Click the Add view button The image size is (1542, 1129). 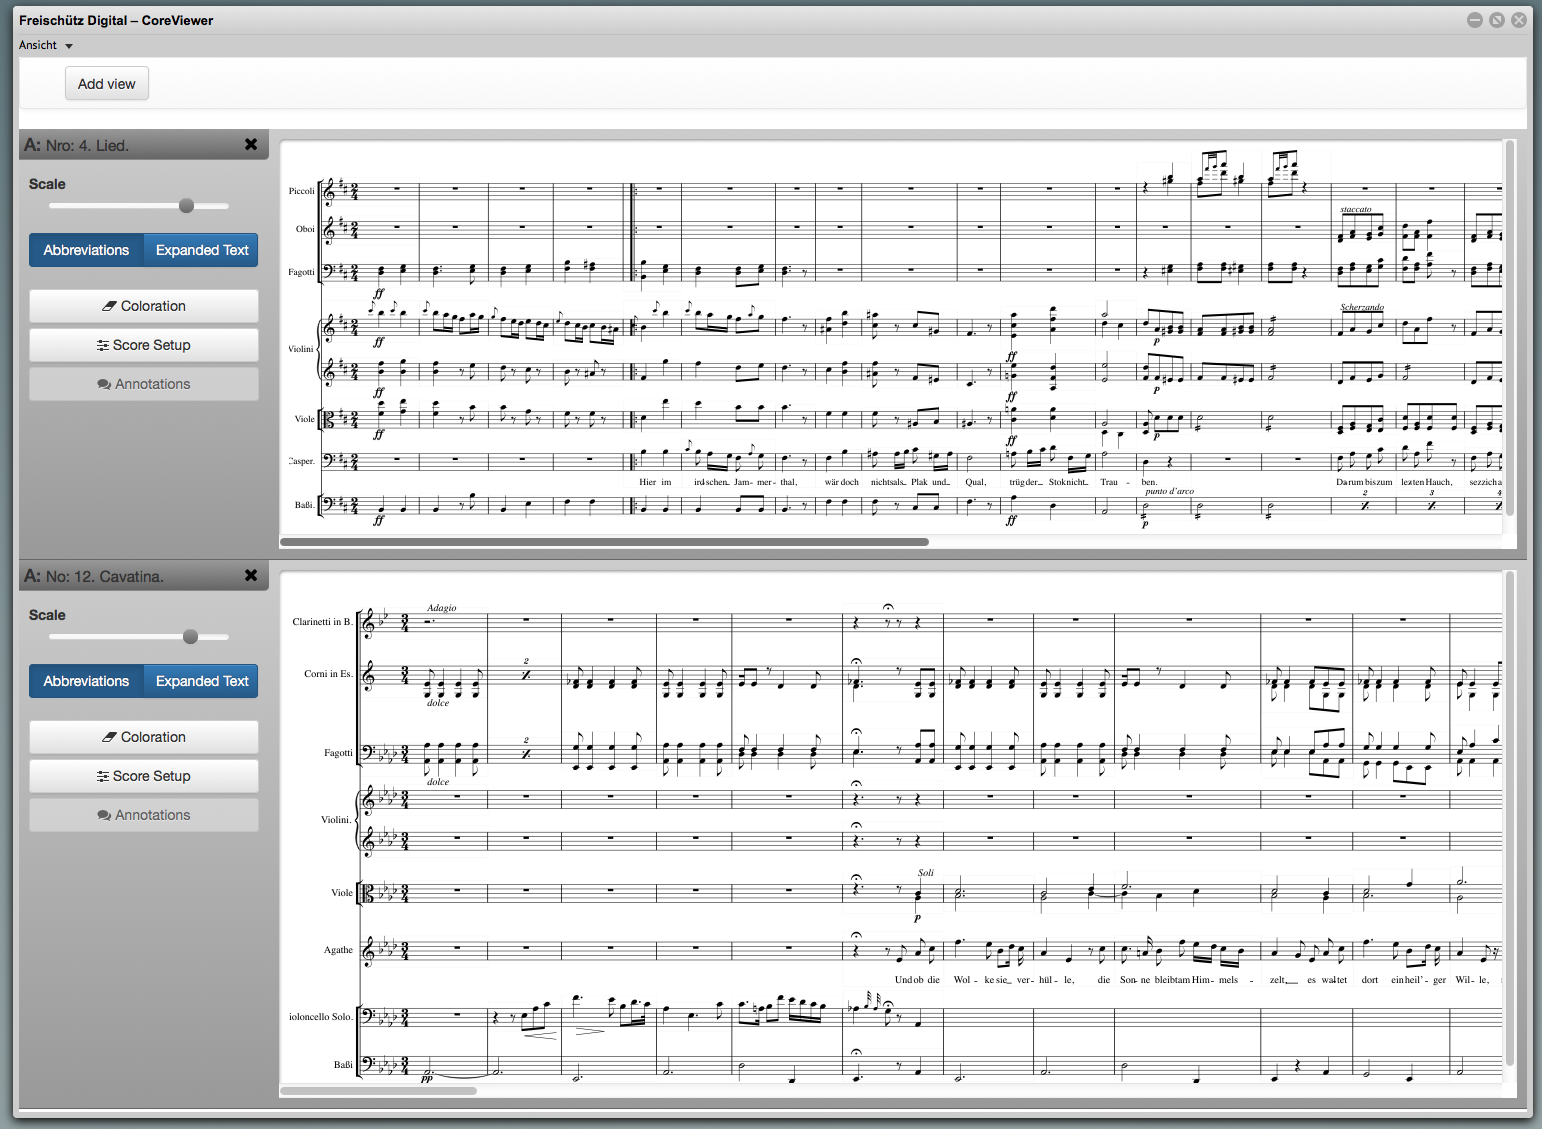(x=107, y=84)
